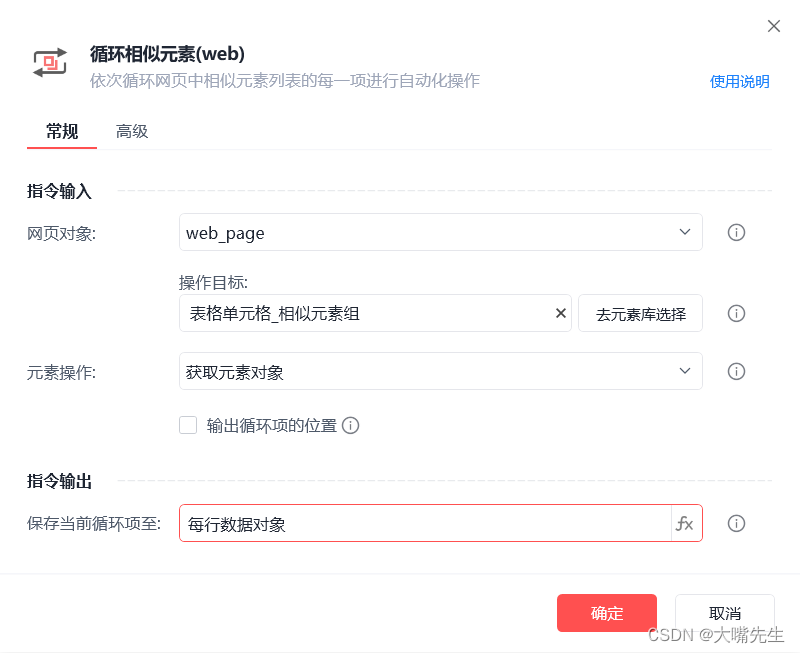Enable 输出循环项的位置 checkbox
This screenshot has height=653, width=800.
tap(188, 425)
